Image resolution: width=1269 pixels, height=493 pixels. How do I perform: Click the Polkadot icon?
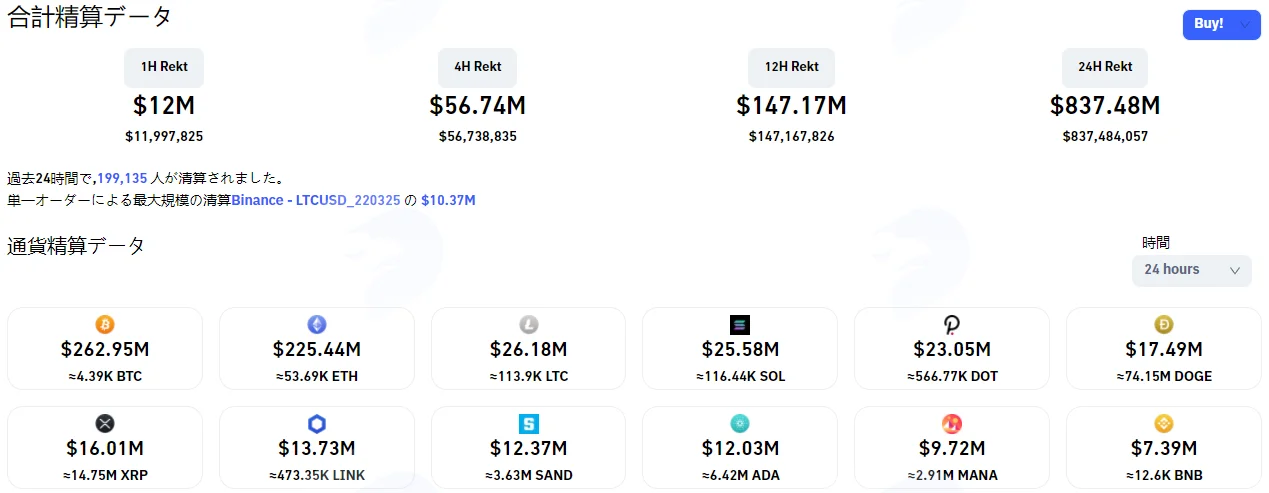(x=952, y=324)
